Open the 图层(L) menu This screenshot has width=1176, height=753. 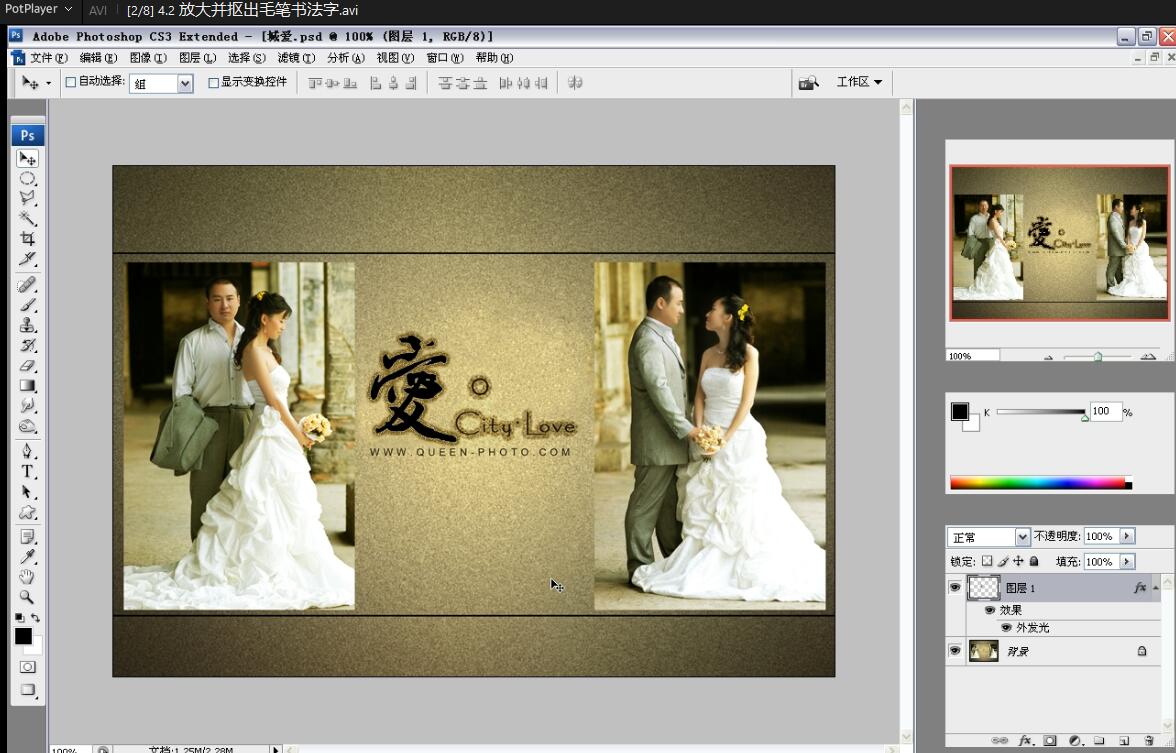coord(197,58)
